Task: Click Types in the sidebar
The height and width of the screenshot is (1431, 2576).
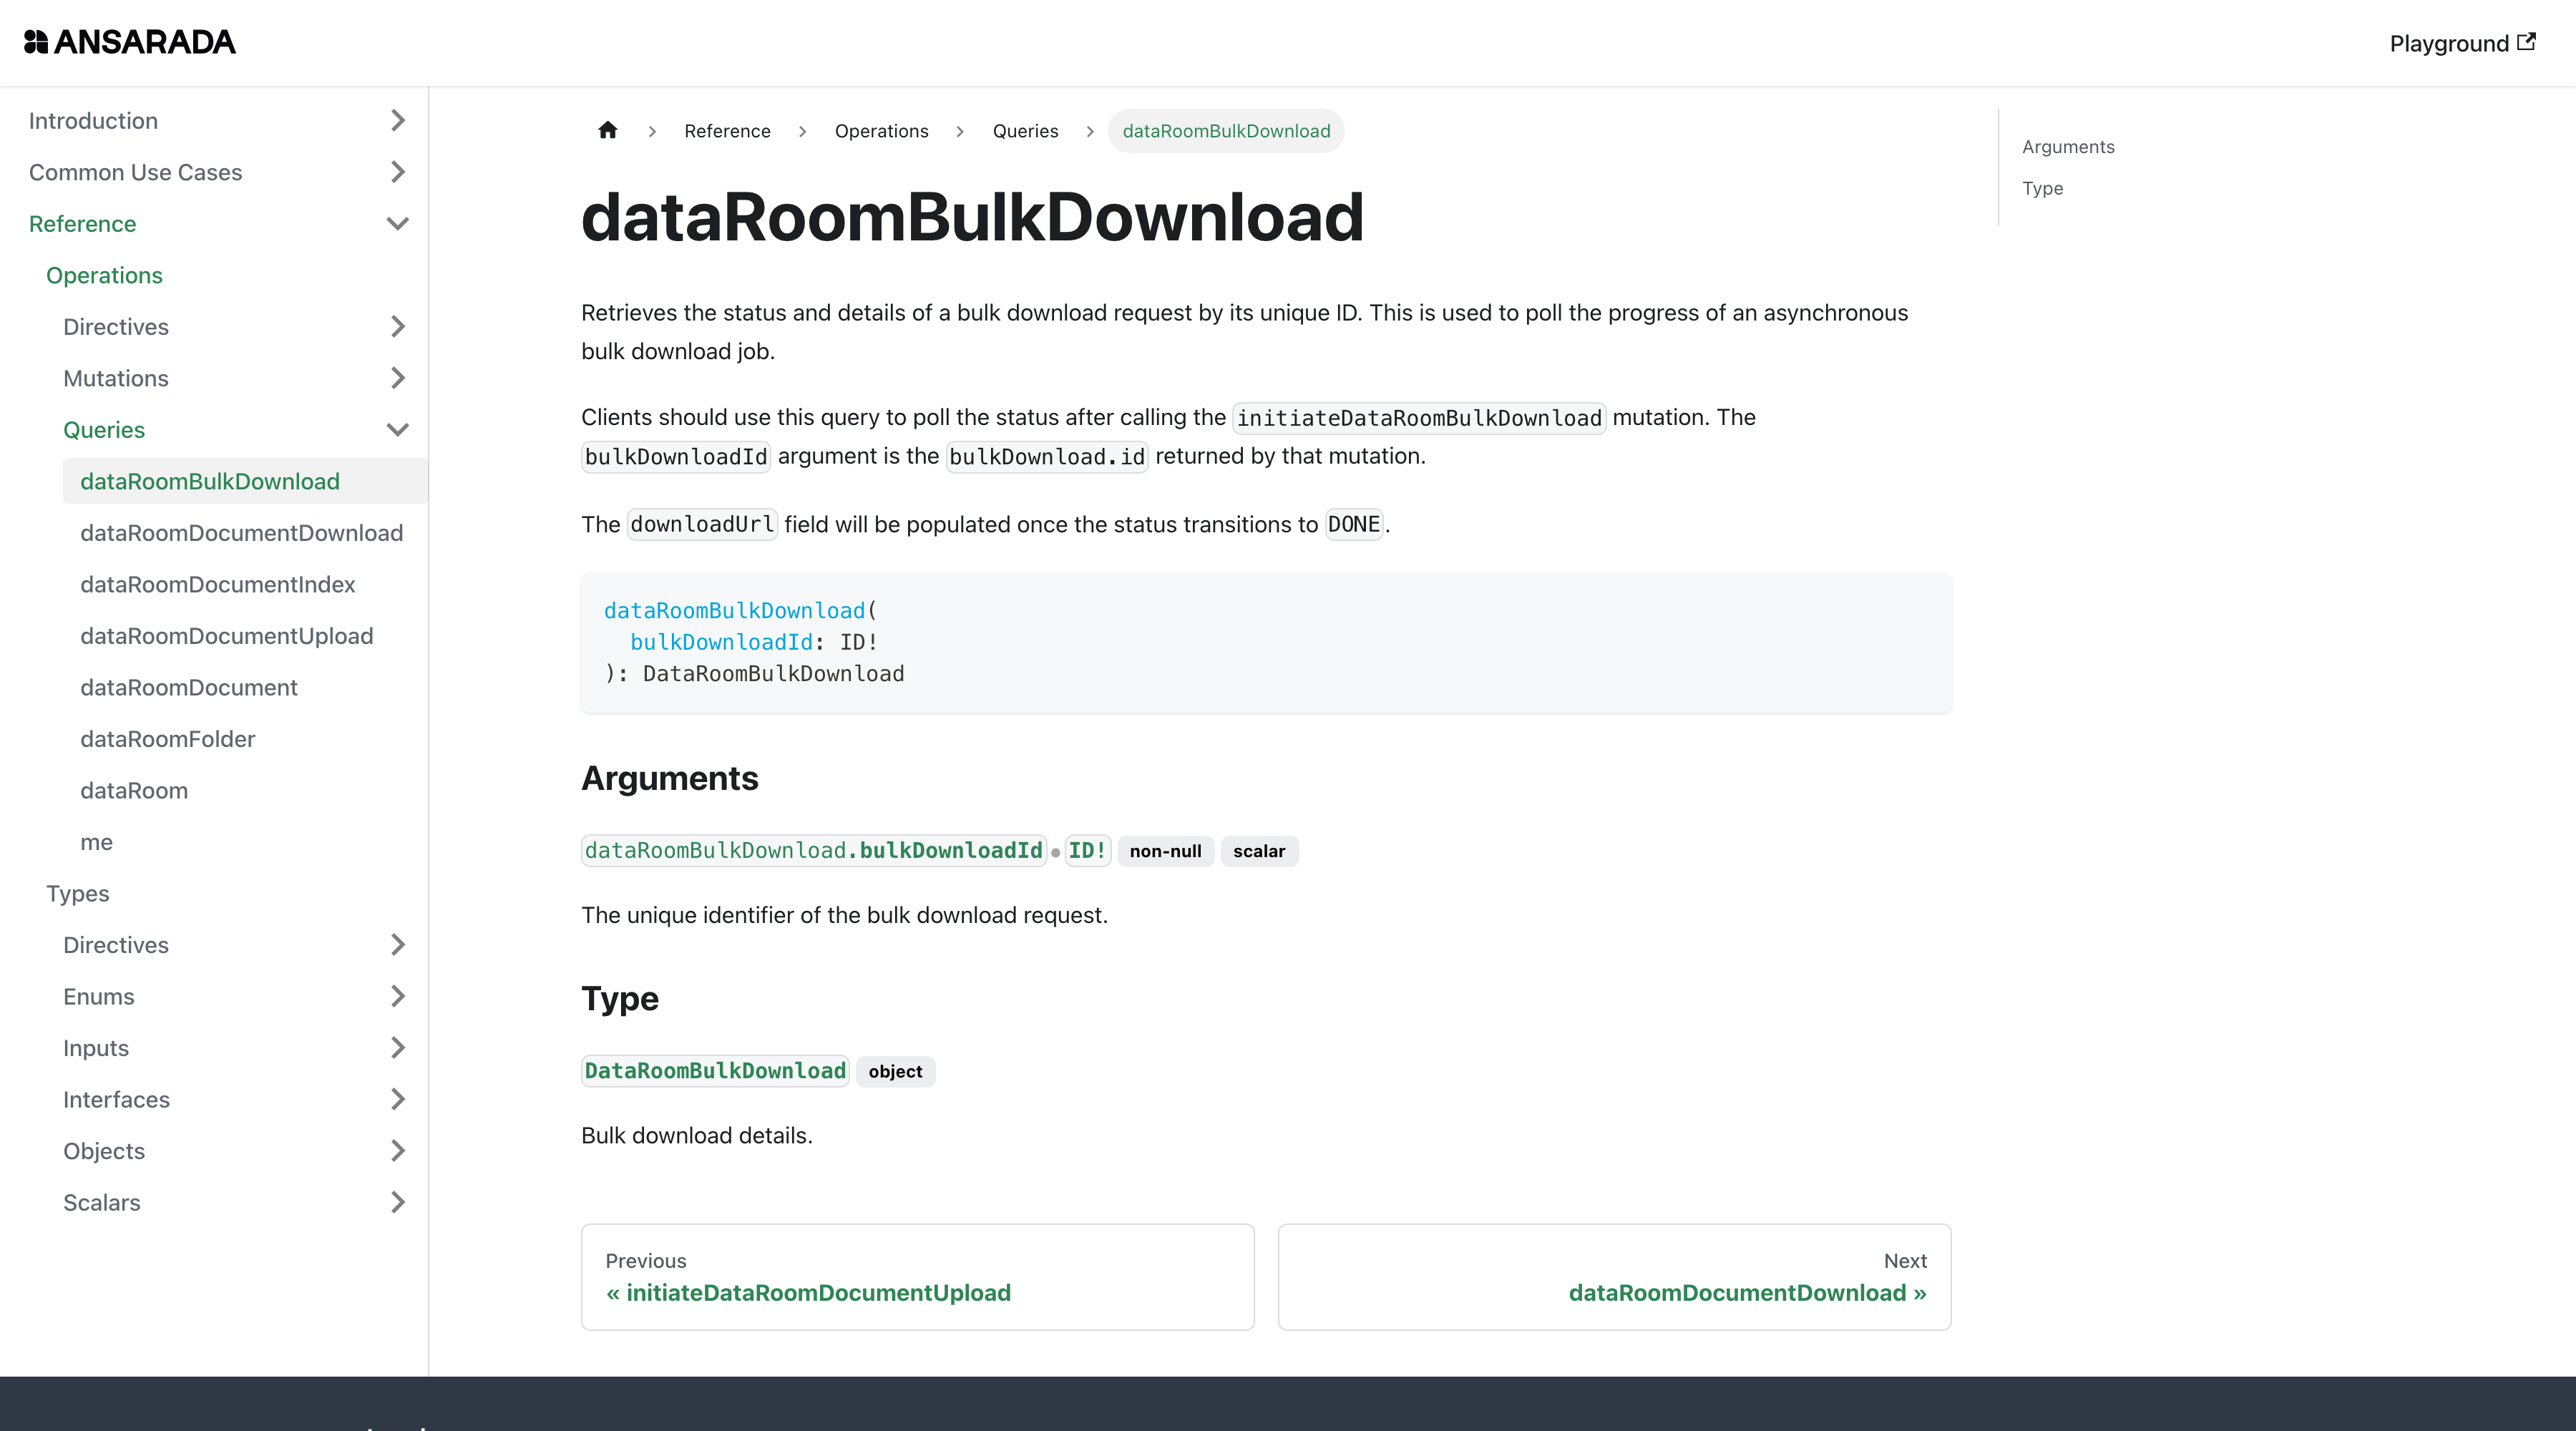Action: [78, 893]
